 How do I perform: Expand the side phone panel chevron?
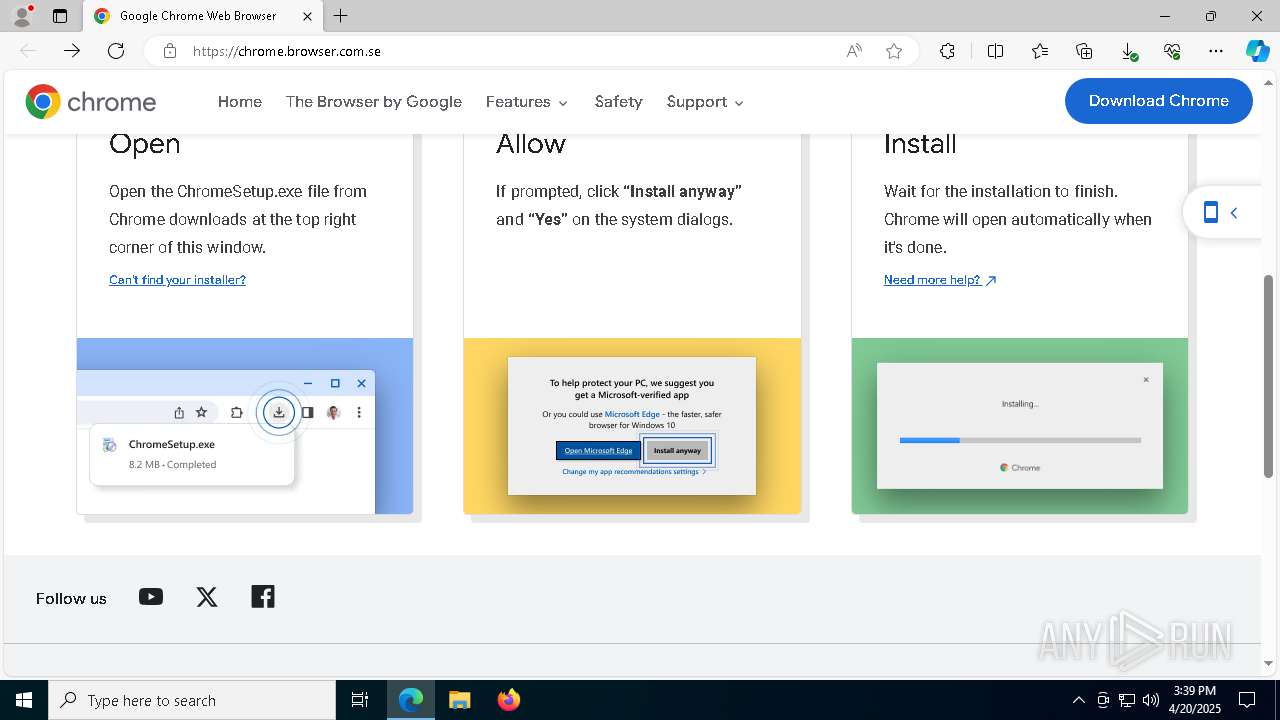[1234, 213]
